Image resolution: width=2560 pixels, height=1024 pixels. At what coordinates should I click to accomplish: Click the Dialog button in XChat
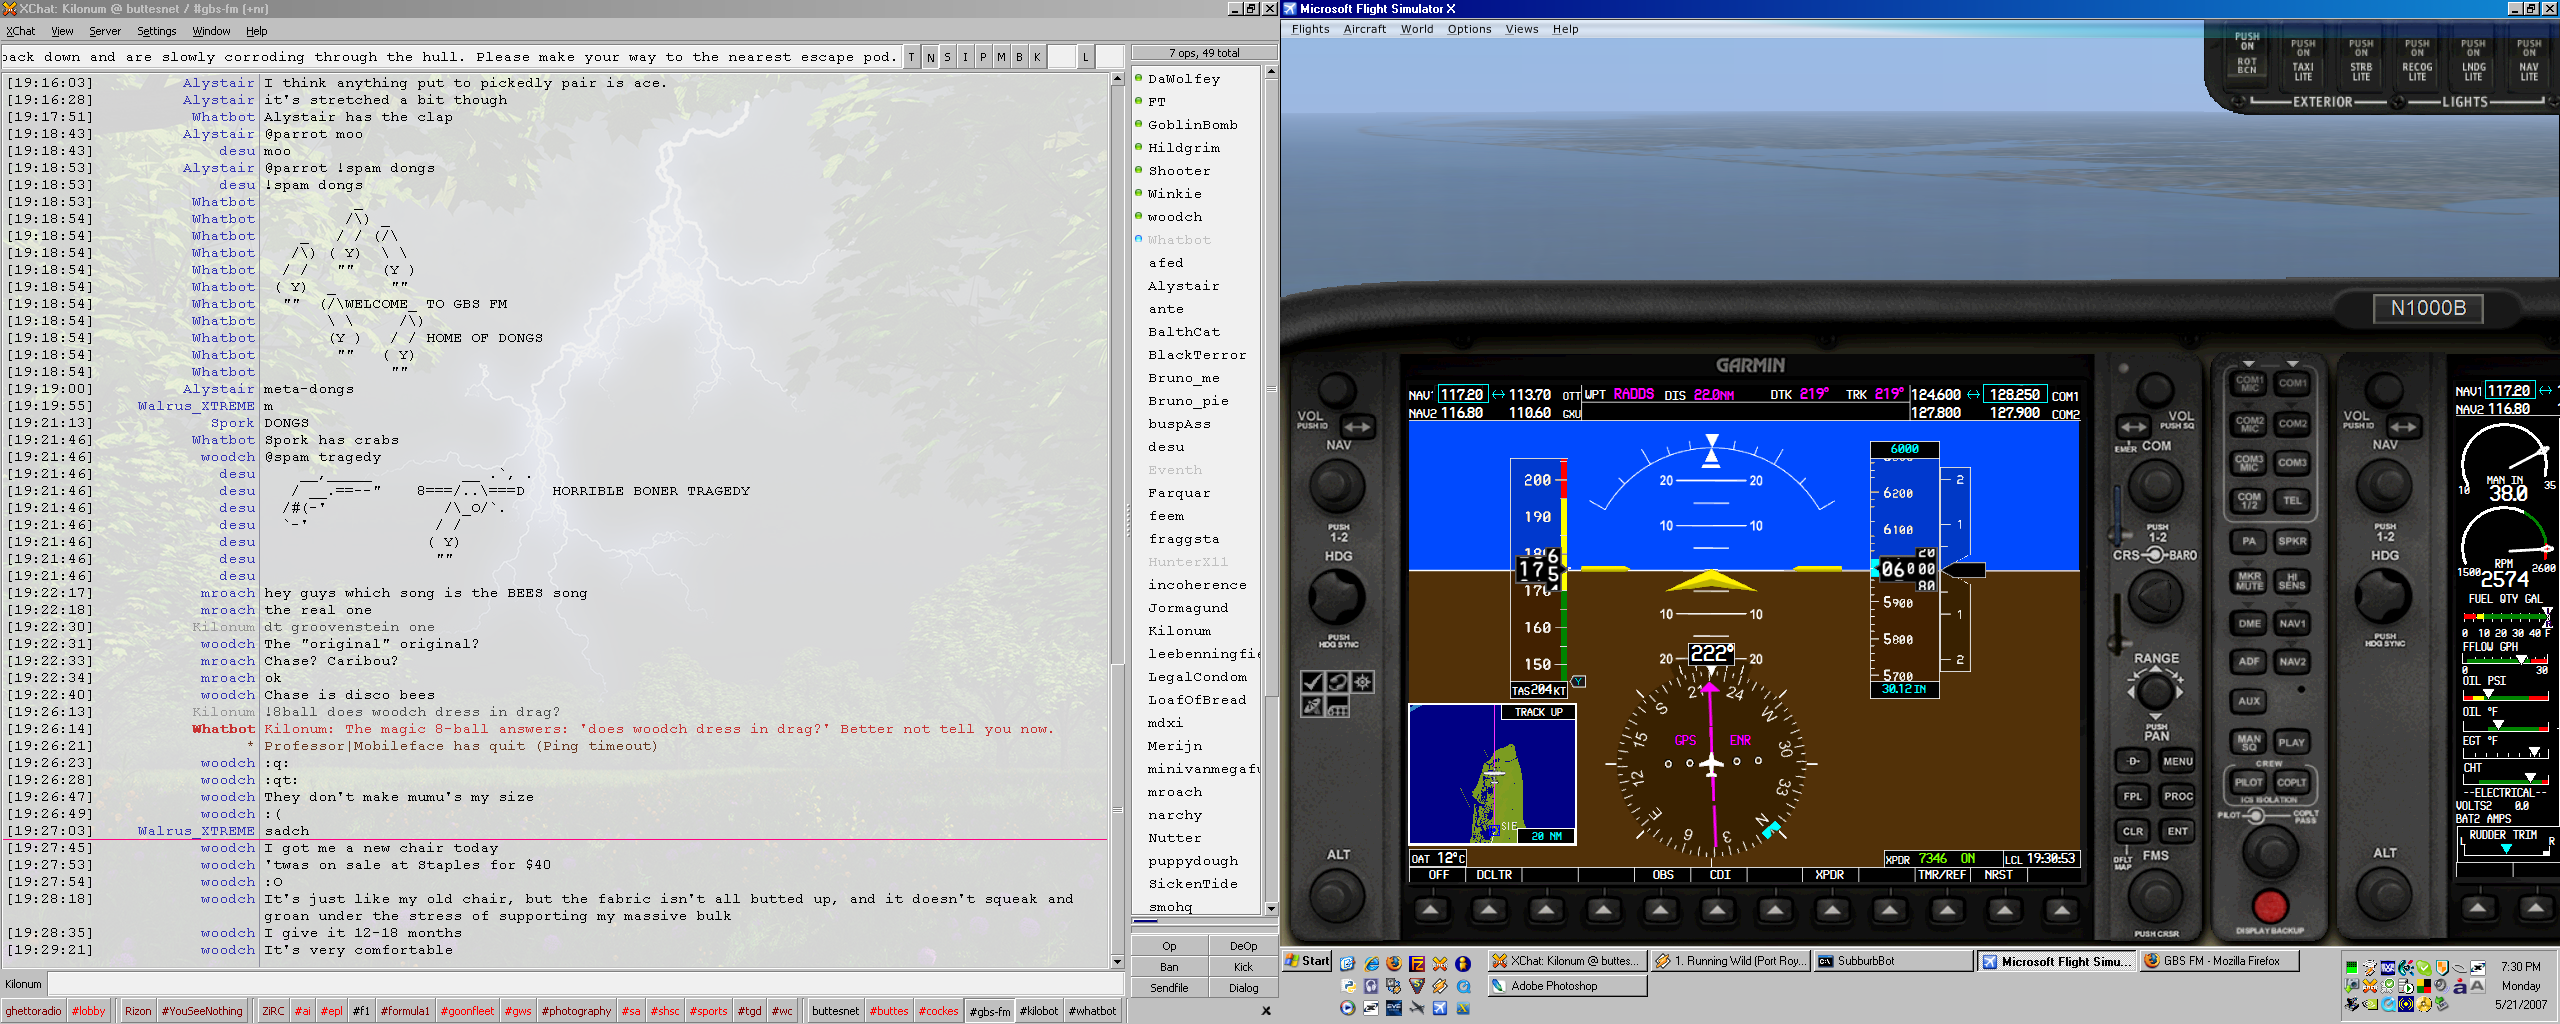click(x=1243, y=988)
